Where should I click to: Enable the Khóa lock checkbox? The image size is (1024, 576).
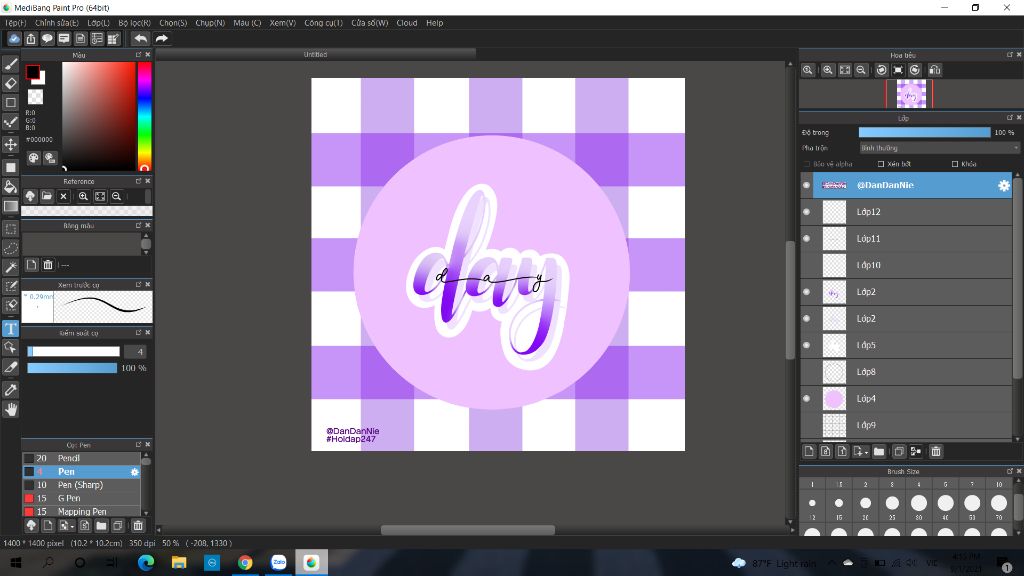955,164
